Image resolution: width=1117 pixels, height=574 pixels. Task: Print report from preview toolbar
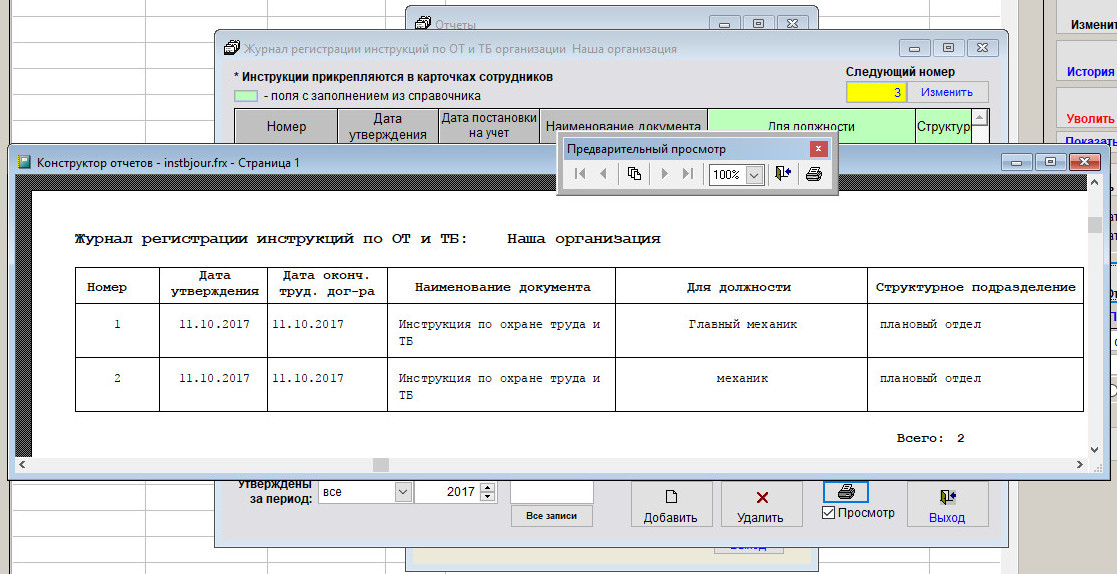[814, 174]
